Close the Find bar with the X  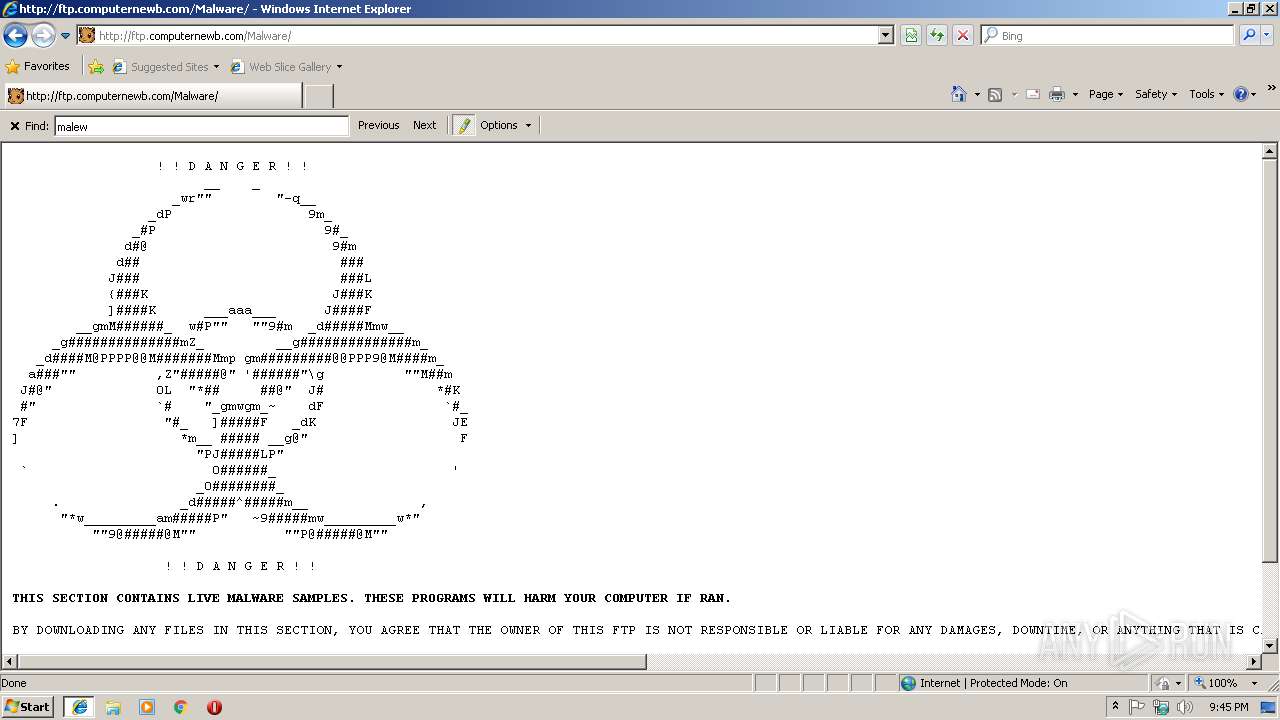(x=15, y=126)
